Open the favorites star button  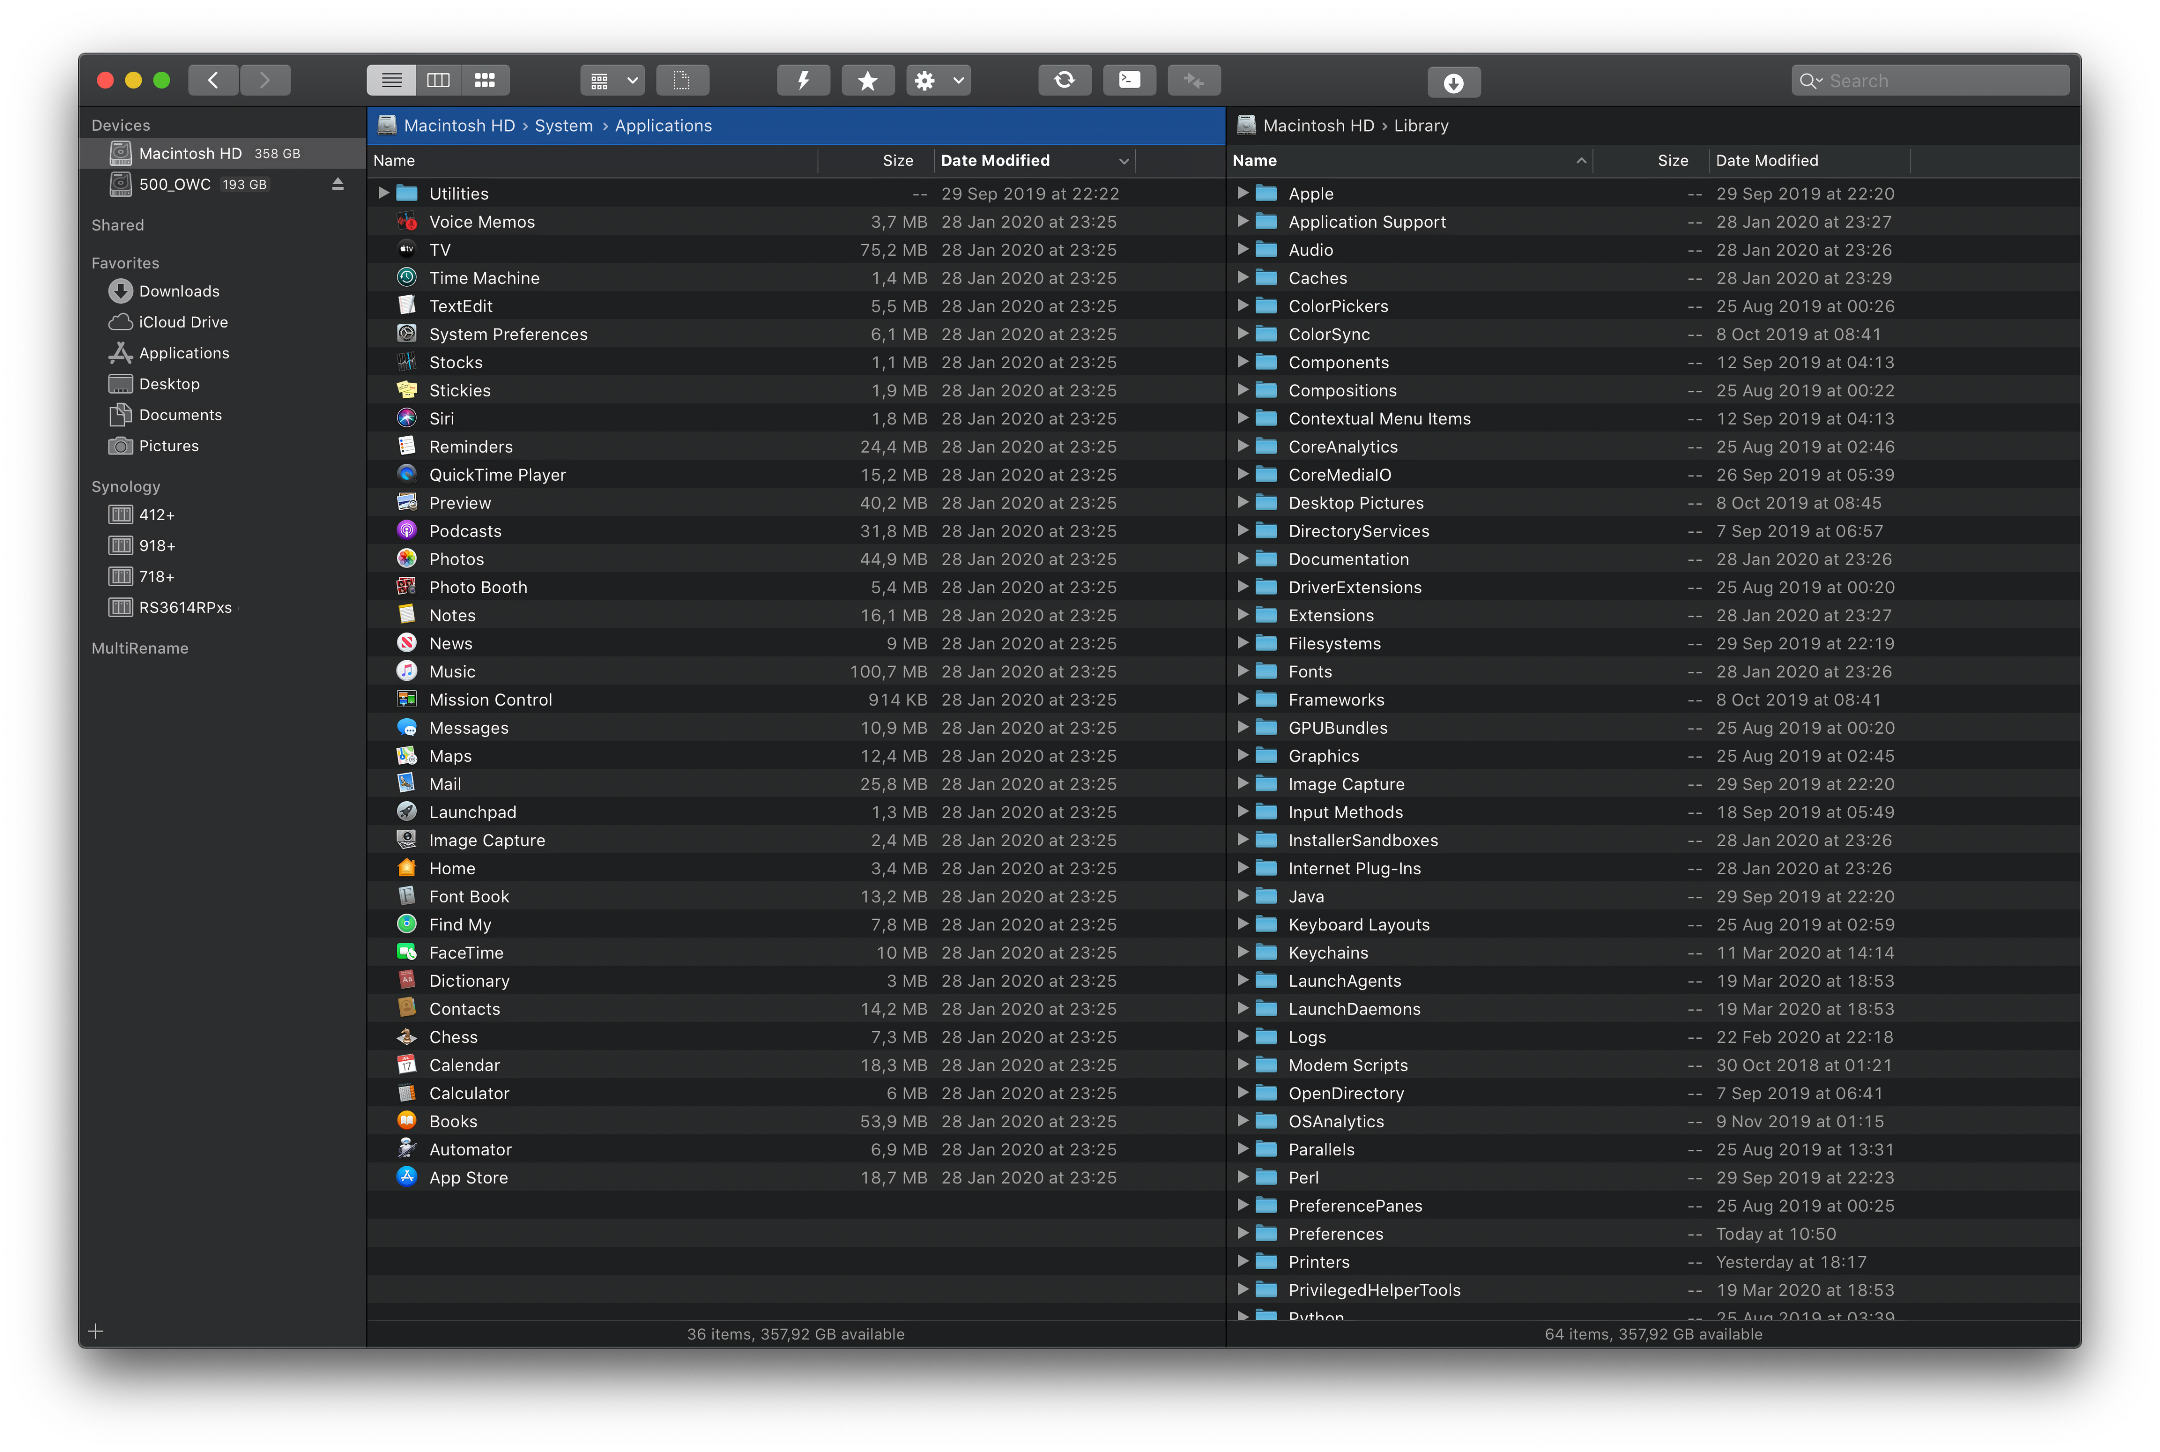point(868,80)
